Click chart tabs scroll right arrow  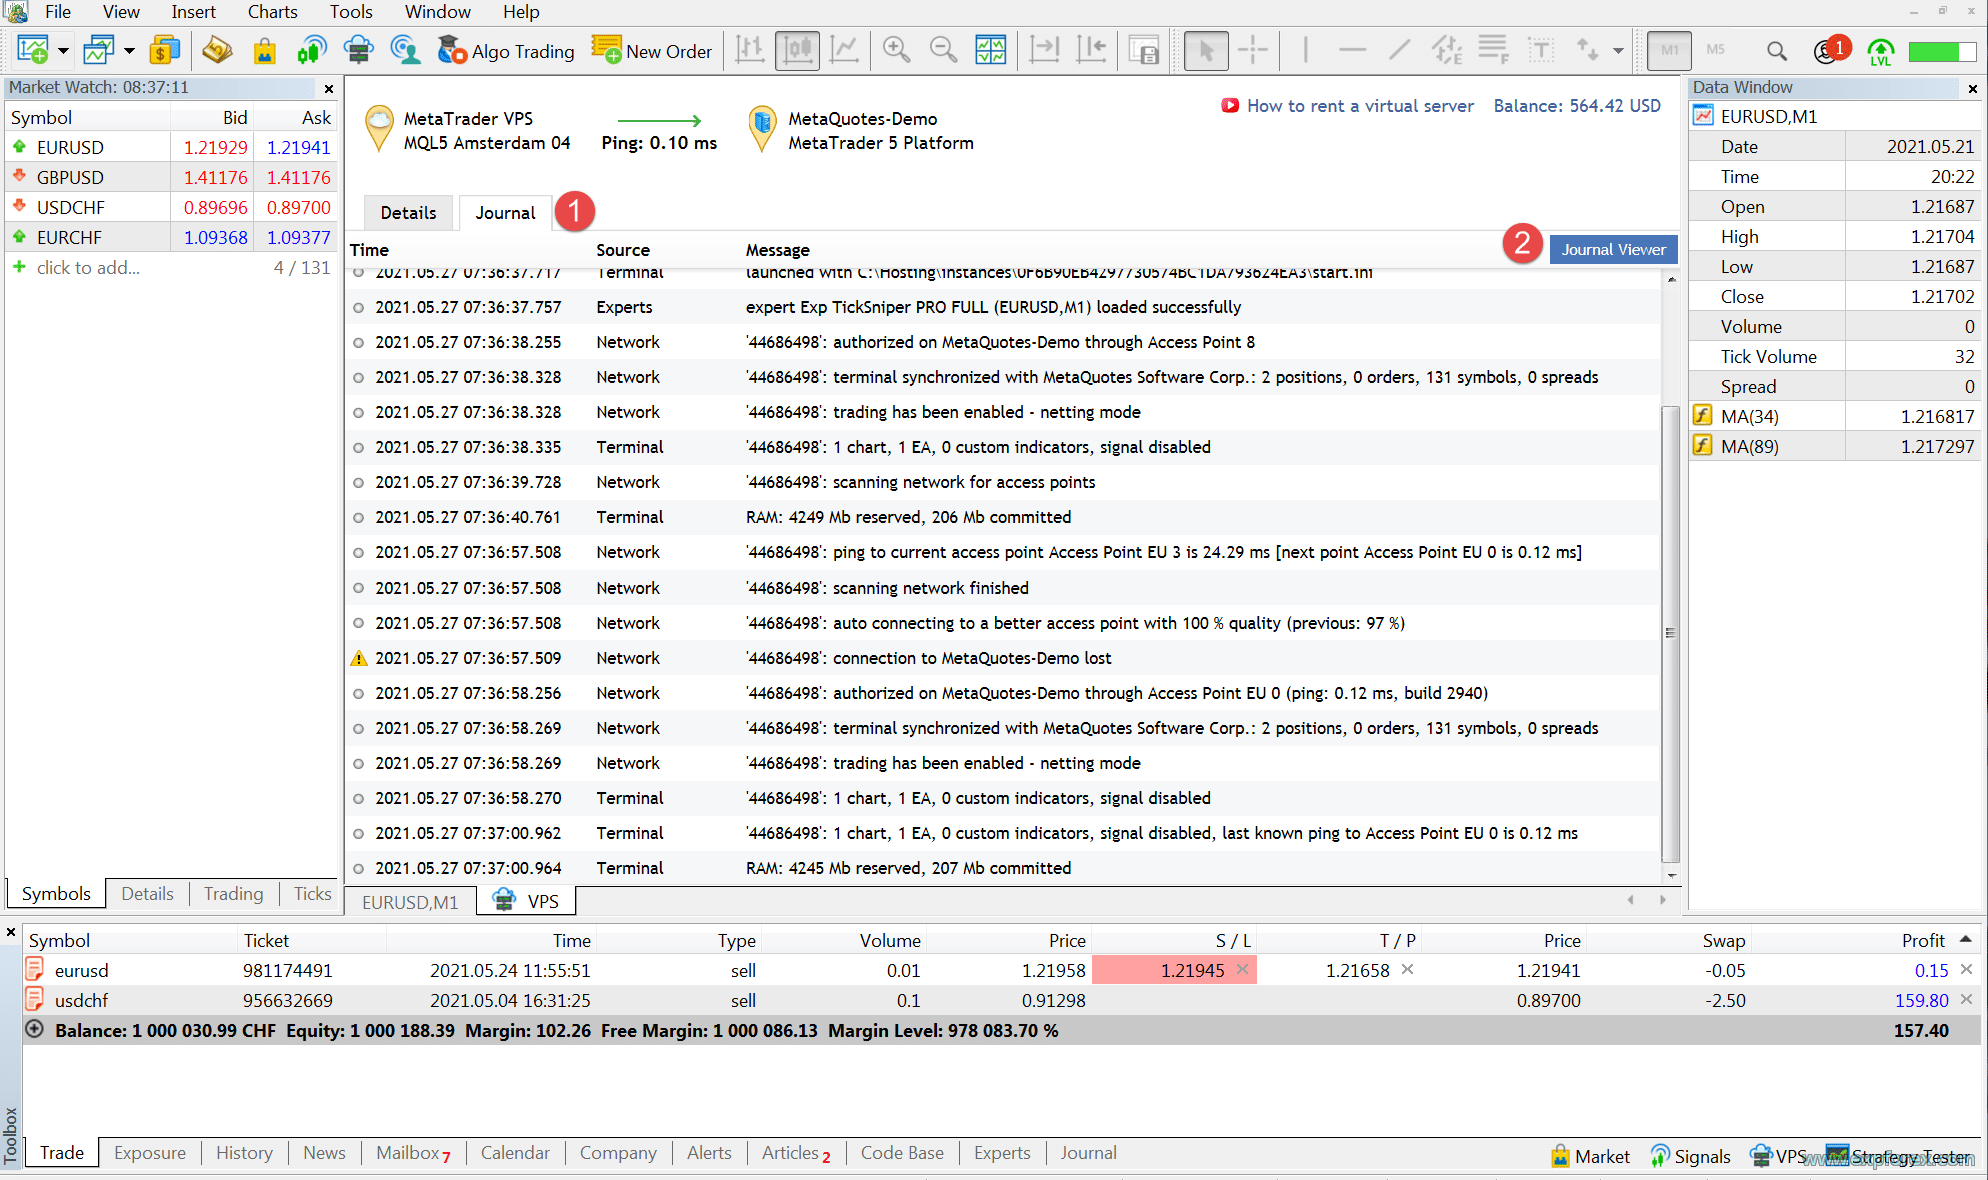click(1663, 900)
